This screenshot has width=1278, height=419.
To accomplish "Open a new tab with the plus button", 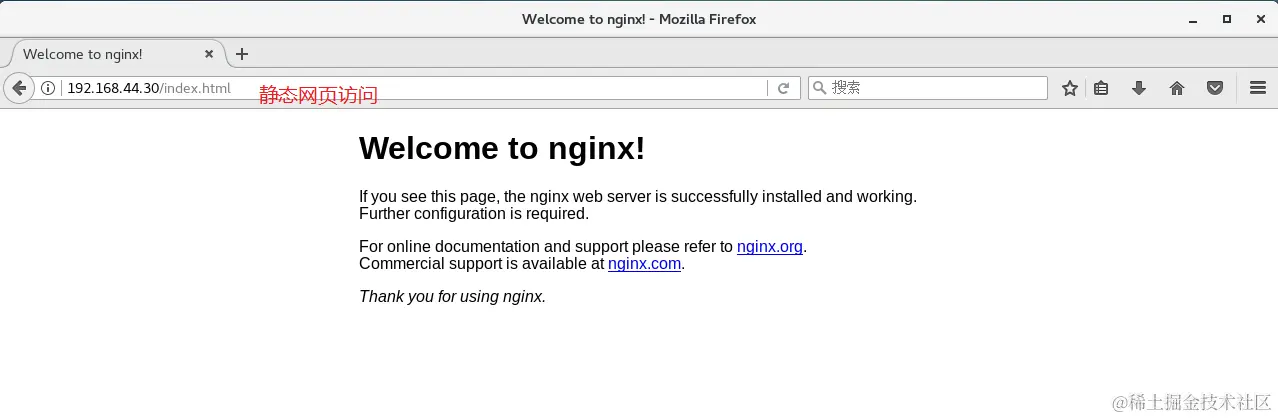I will 241,54.
